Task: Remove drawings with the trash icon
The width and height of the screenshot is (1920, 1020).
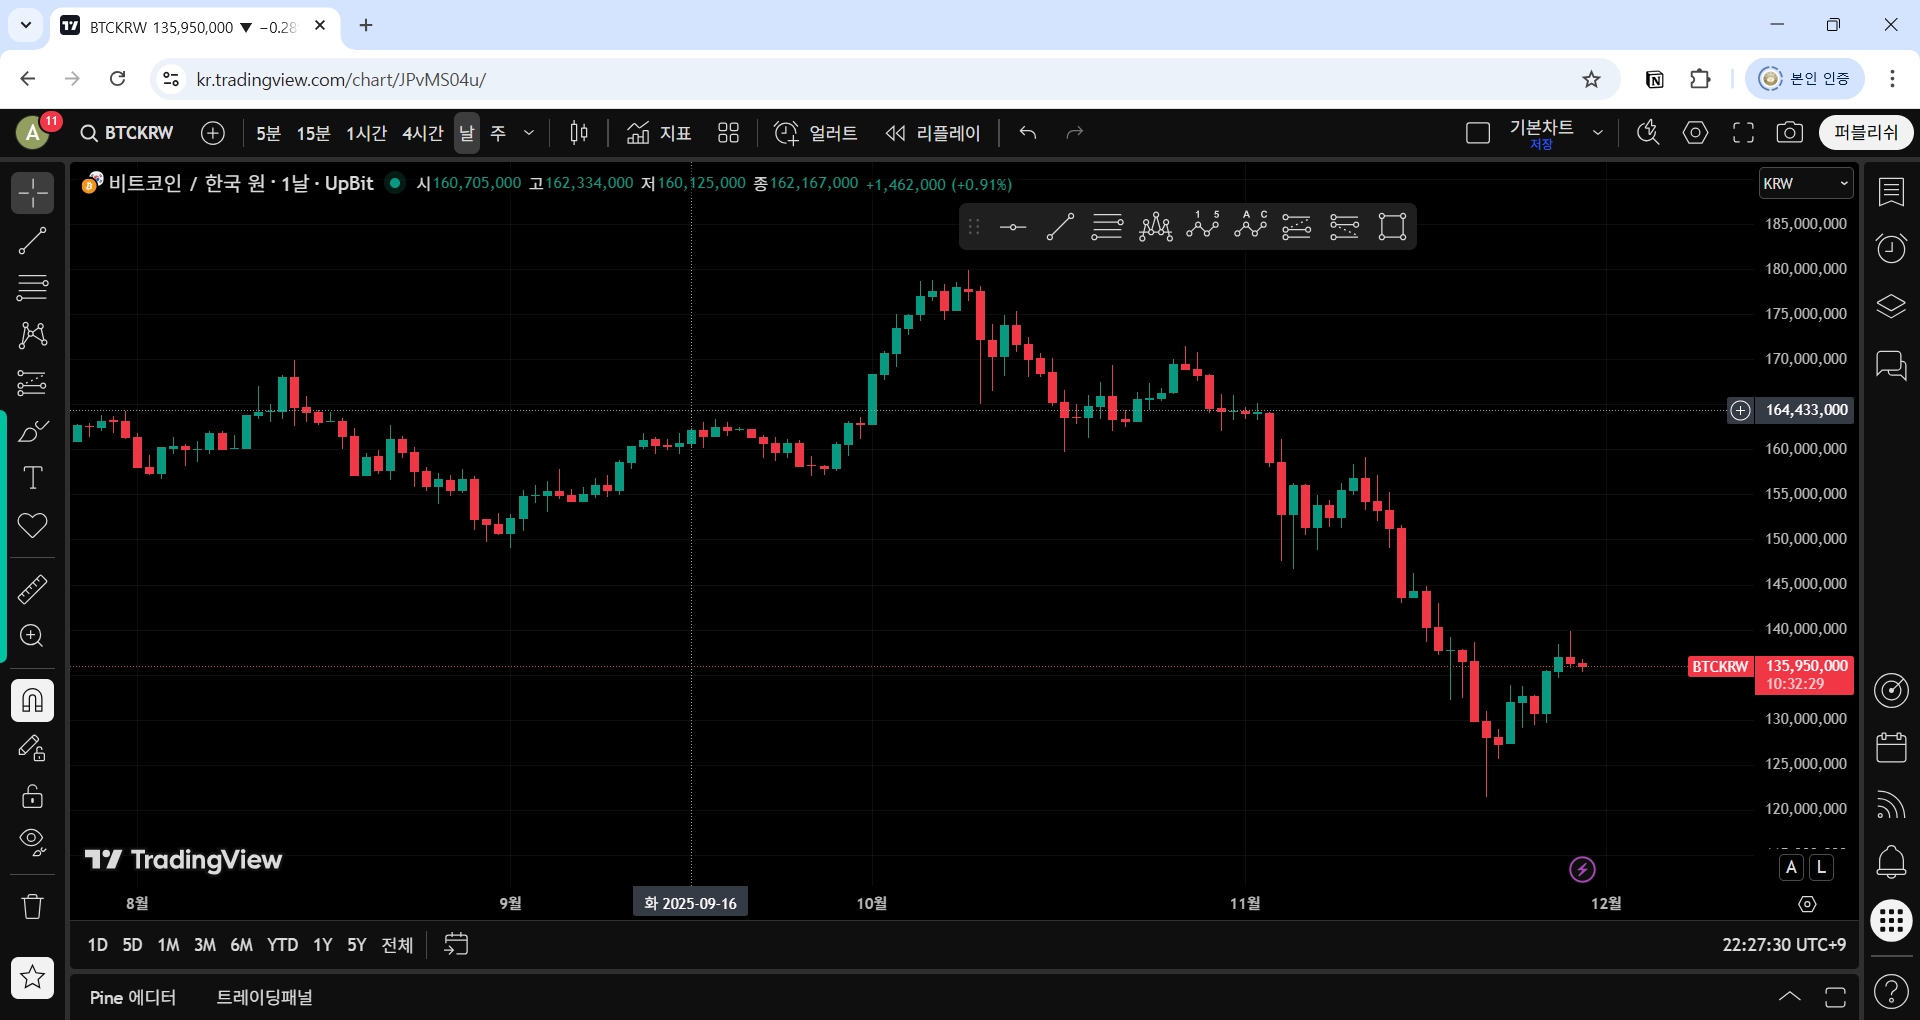Action: [33, 907]
